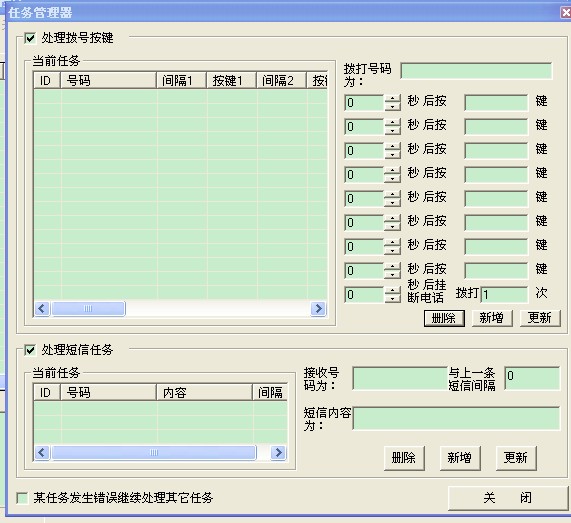Click the key field in eighth 秒后按 row
The height and width of the screenshot is (523, 571).
(x=496, y=271)
